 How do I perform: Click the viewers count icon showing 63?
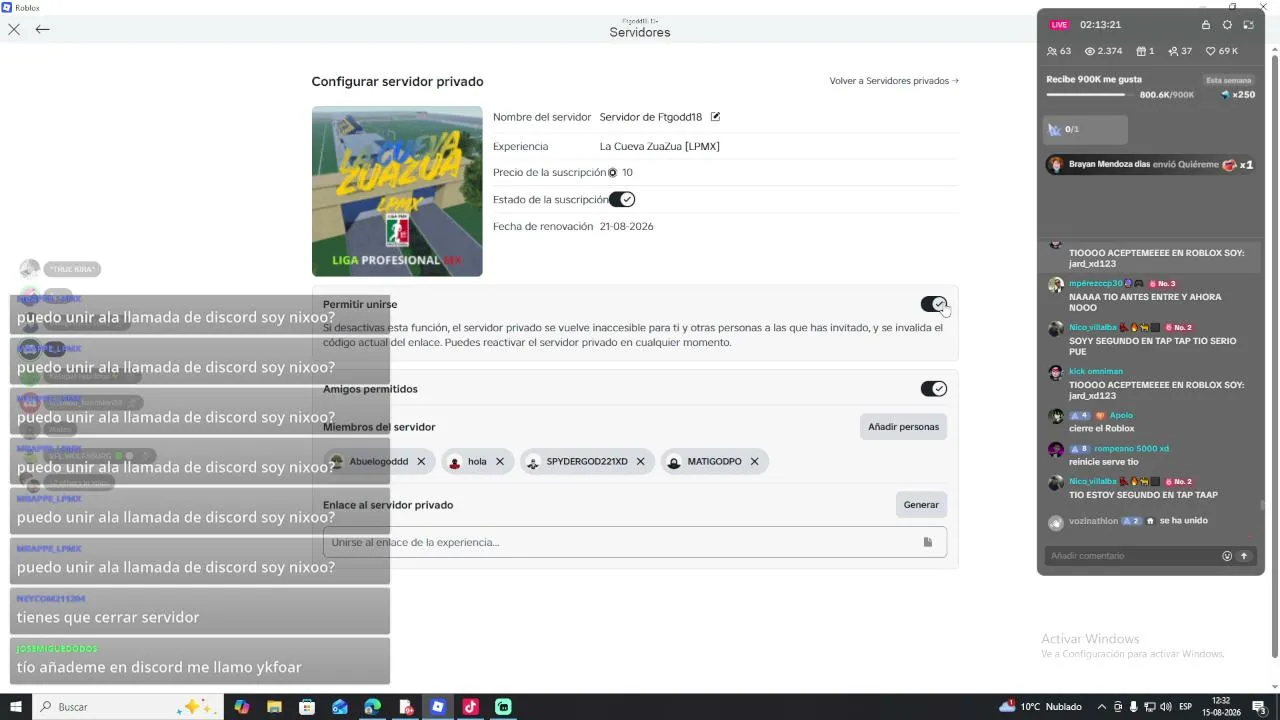pos(1052,51)
